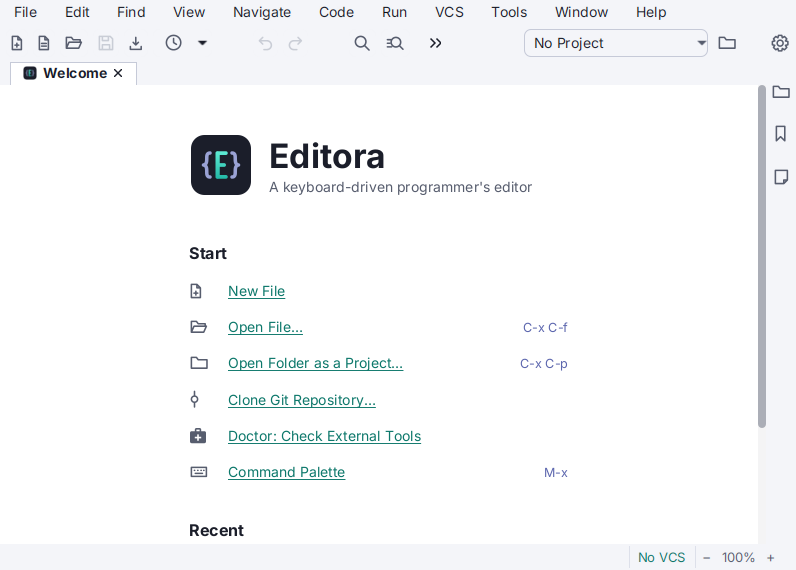
Task: Open the Tools menu
Action: coord(509,12)
